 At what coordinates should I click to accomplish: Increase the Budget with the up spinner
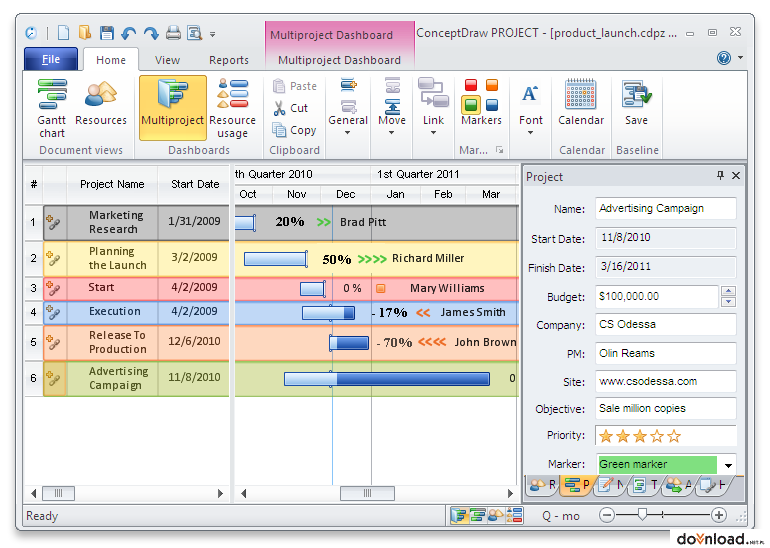point(728,291)
